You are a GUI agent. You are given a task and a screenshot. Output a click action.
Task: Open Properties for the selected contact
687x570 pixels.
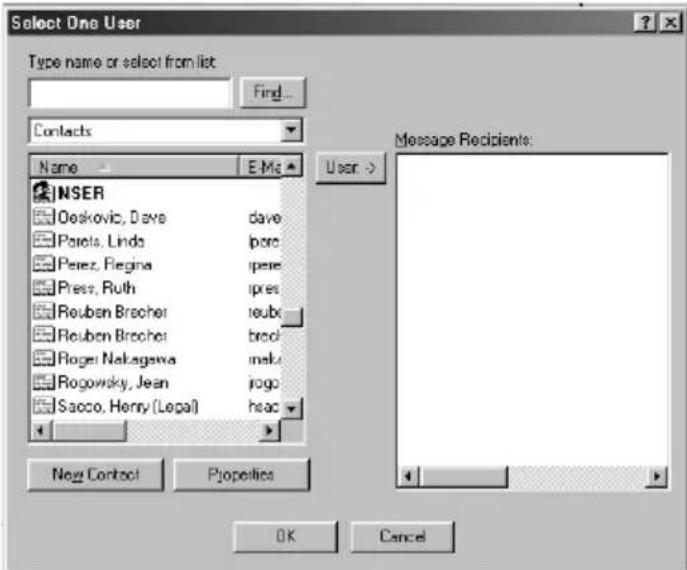[241, 474]
